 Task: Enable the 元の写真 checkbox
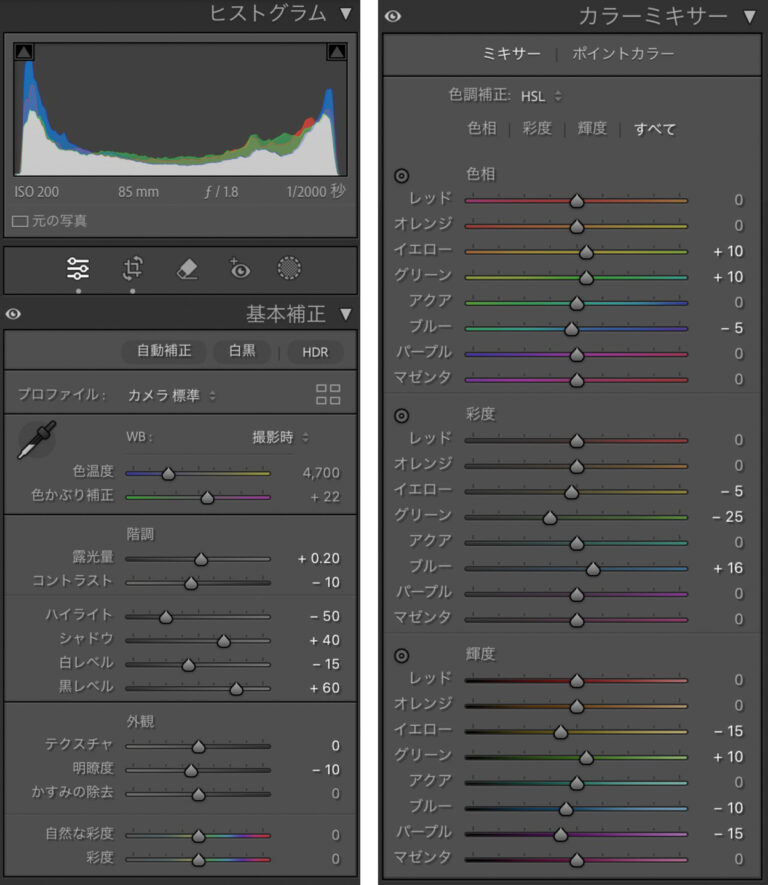coord(20,221)
